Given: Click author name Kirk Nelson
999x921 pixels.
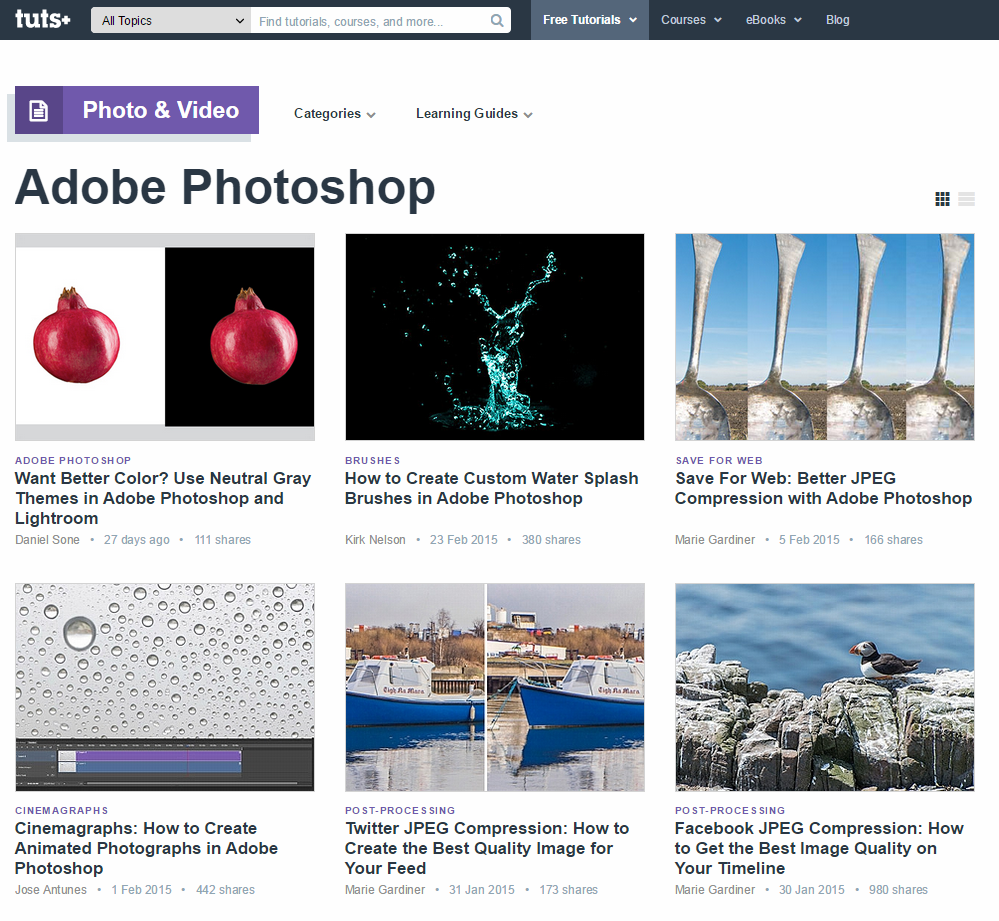Looking at the screenshot, I should [x=375, y=540].
